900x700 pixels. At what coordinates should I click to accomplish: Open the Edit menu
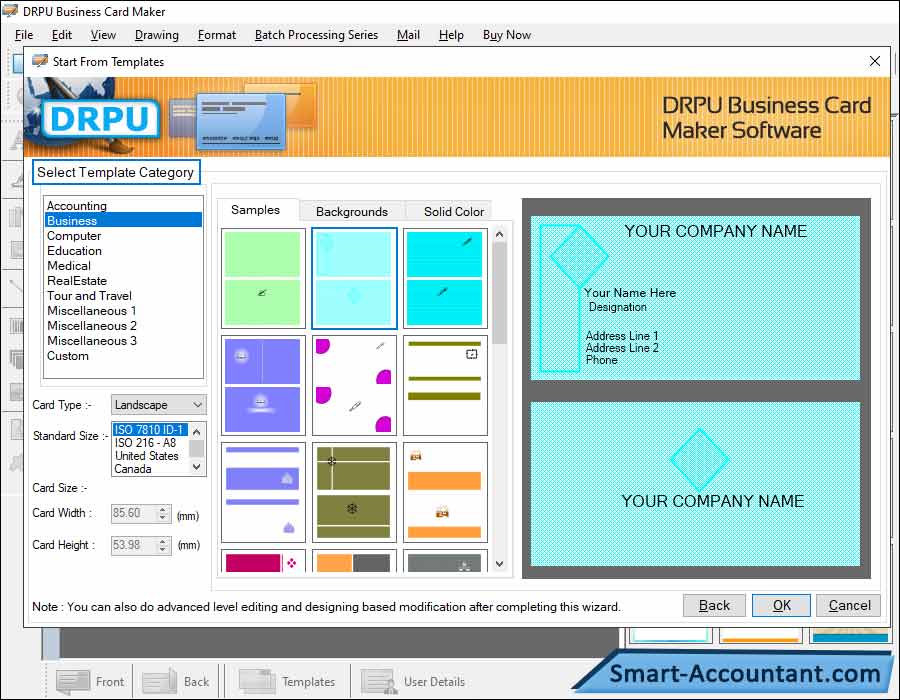pyautogui.click(x=61, y=35)
